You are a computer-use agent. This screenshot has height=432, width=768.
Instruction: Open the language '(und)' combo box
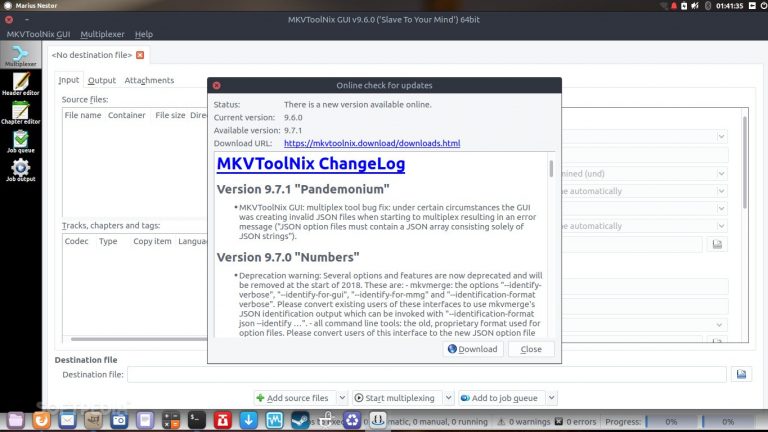click(x=645, y=173)
